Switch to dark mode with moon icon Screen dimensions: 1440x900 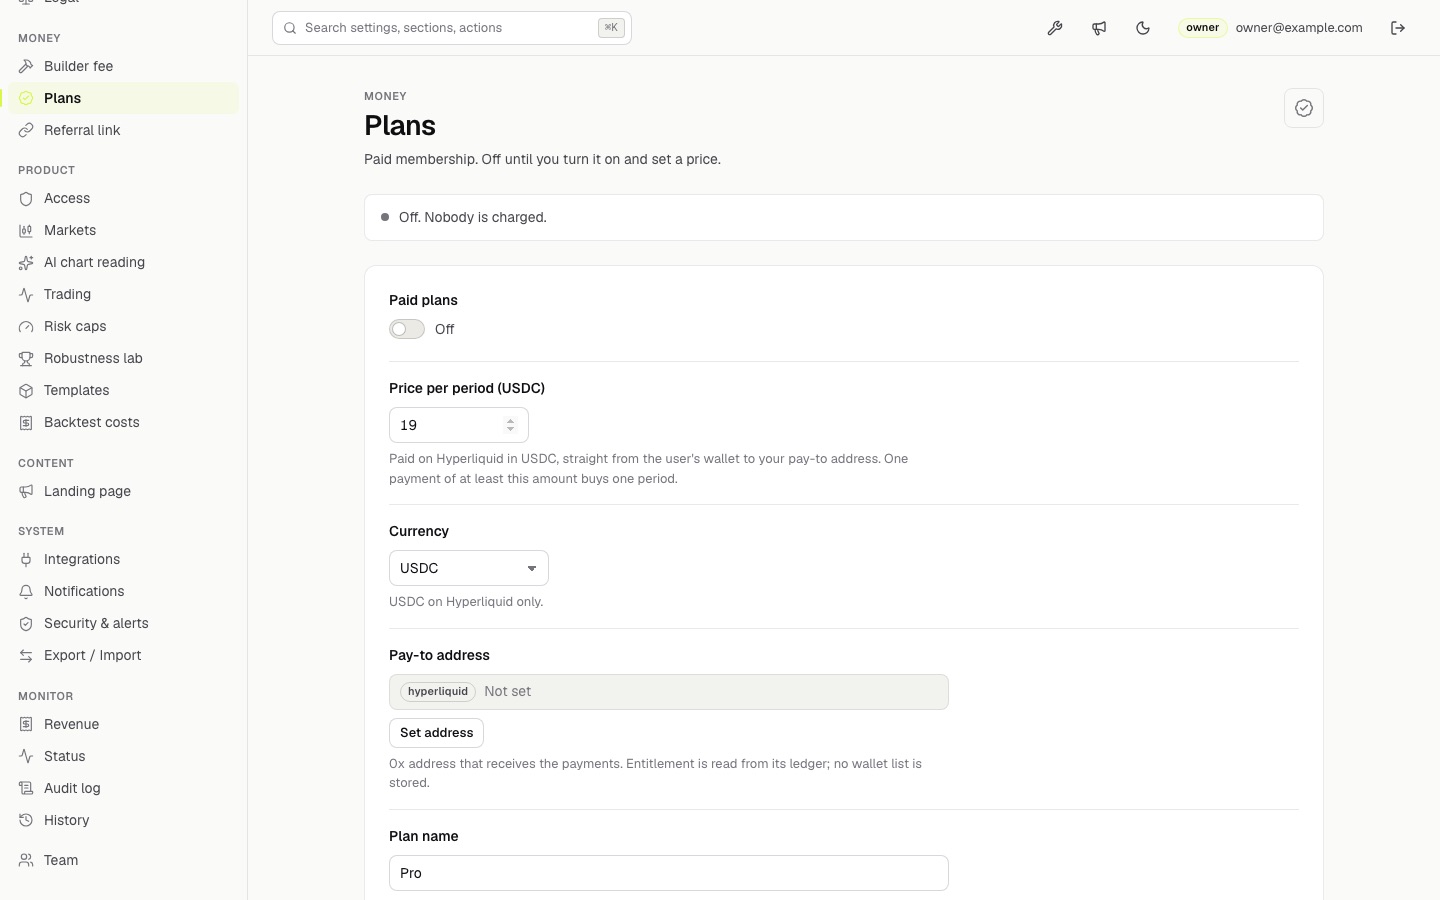(1143, 28)
